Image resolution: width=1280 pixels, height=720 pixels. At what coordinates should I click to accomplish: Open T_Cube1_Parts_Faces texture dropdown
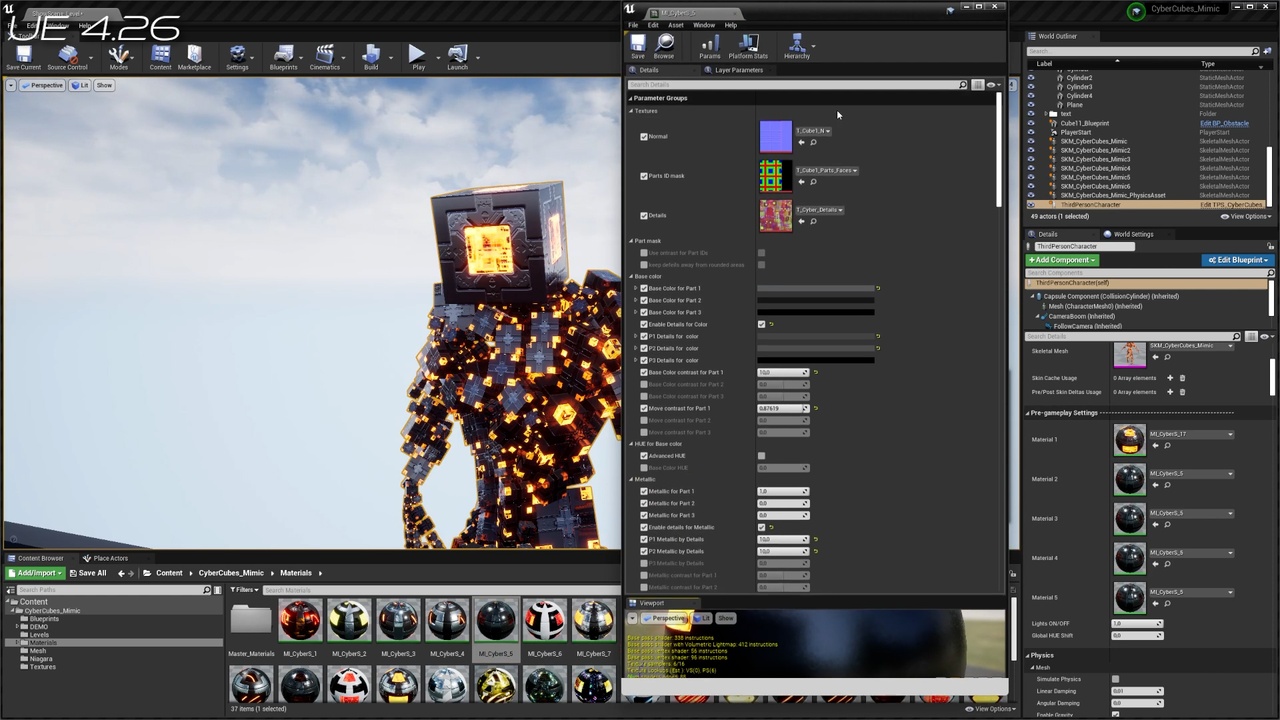(x=826, y=171)
